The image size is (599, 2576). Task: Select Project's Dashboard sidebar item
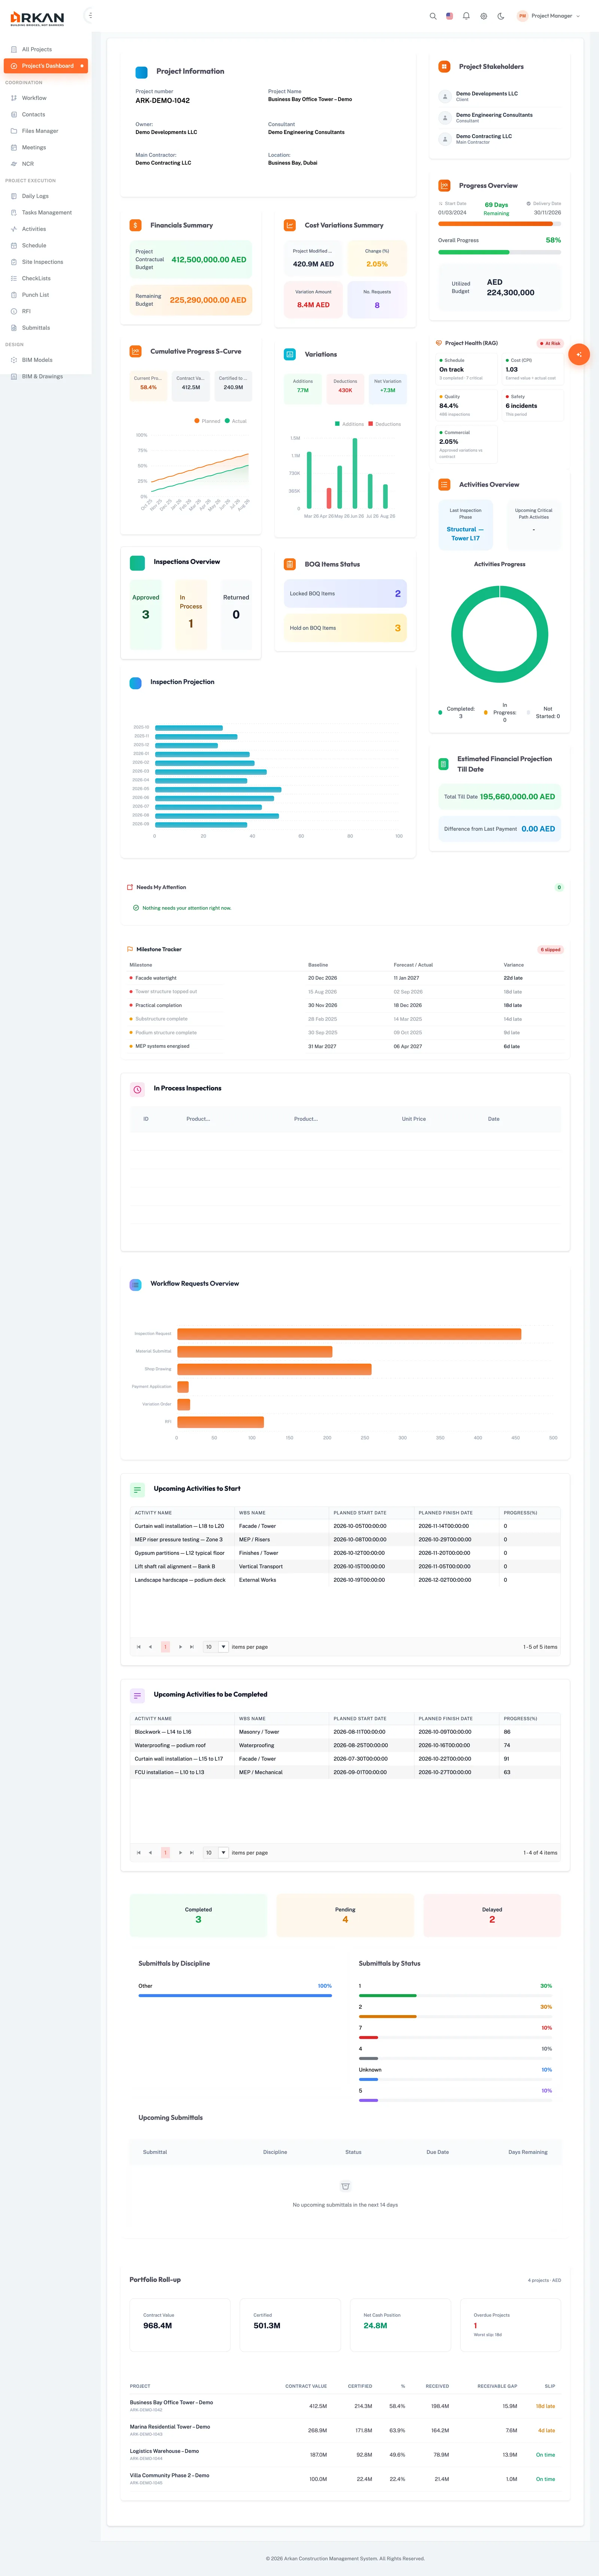[46, 66]
